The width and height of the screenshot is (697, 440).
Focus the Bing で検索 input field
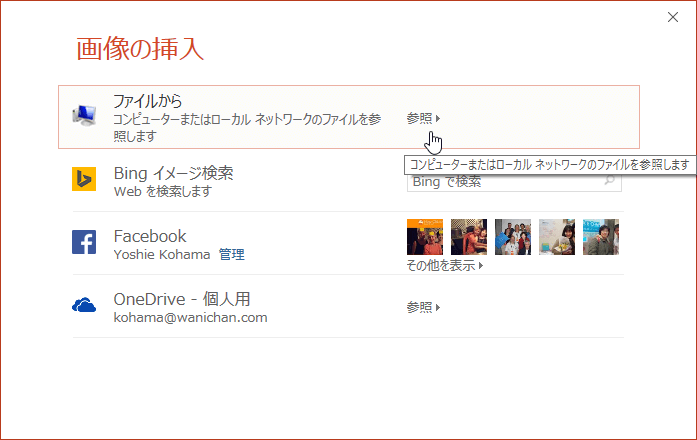[x=514, y=182]
